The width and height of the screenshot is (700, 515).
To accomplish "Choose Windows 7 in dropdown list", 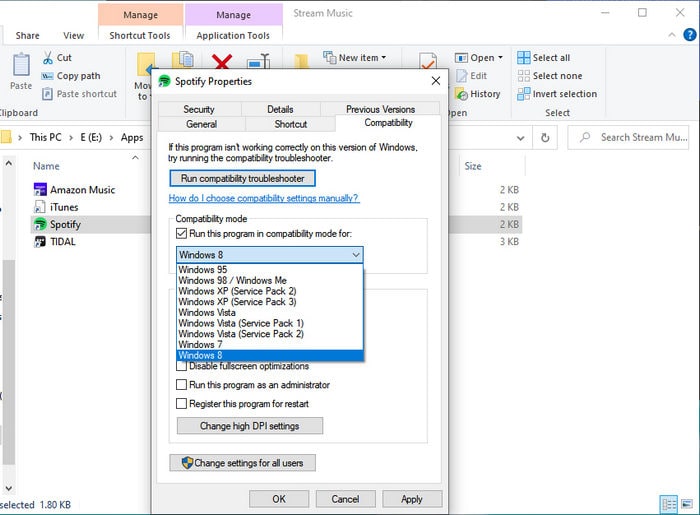I will 270,345.
